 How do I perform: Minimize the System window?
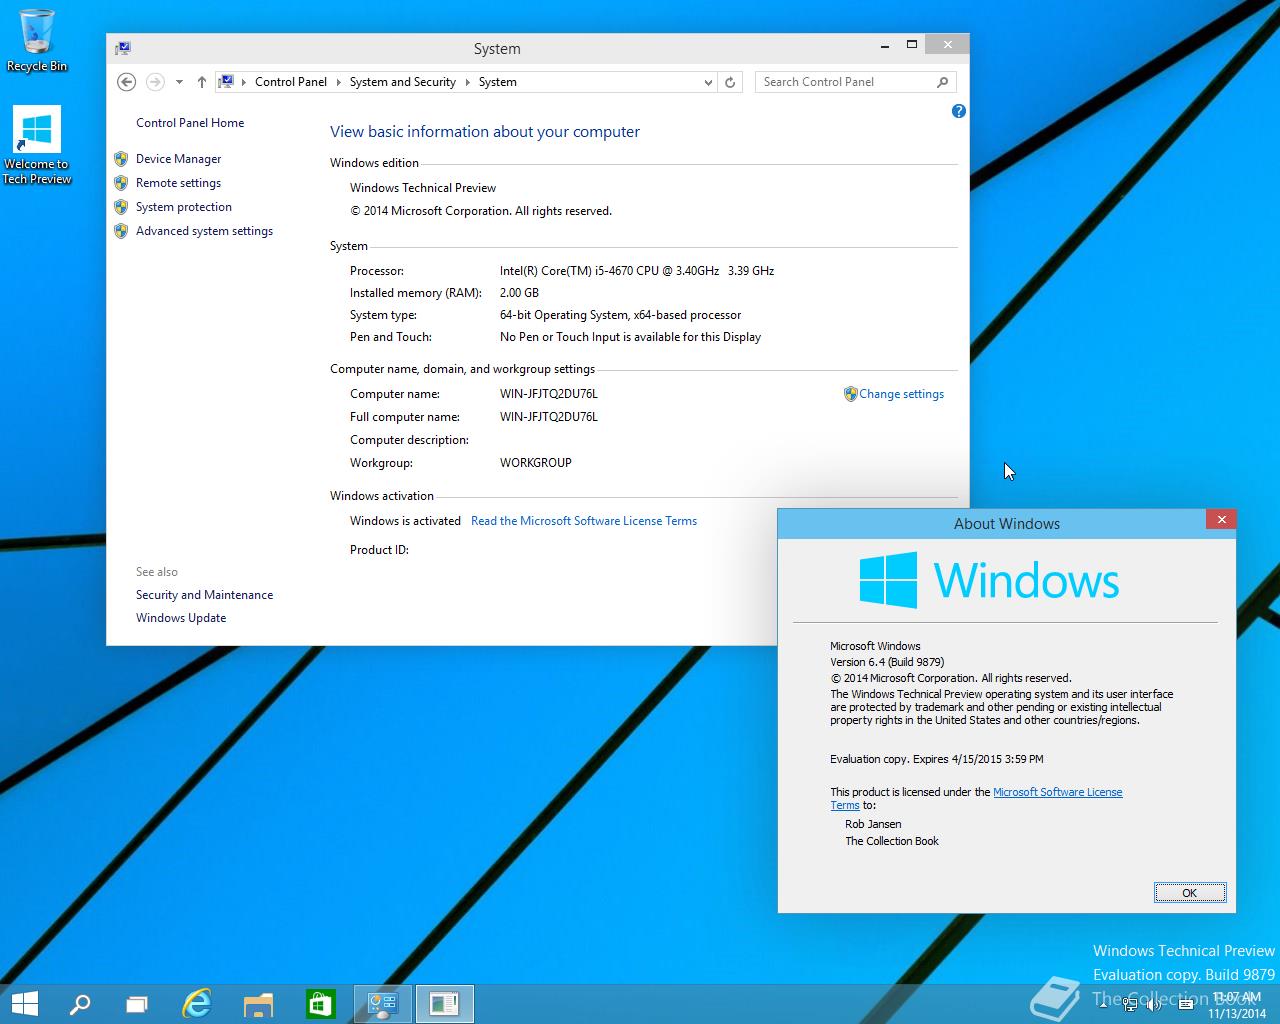[886, 45]
